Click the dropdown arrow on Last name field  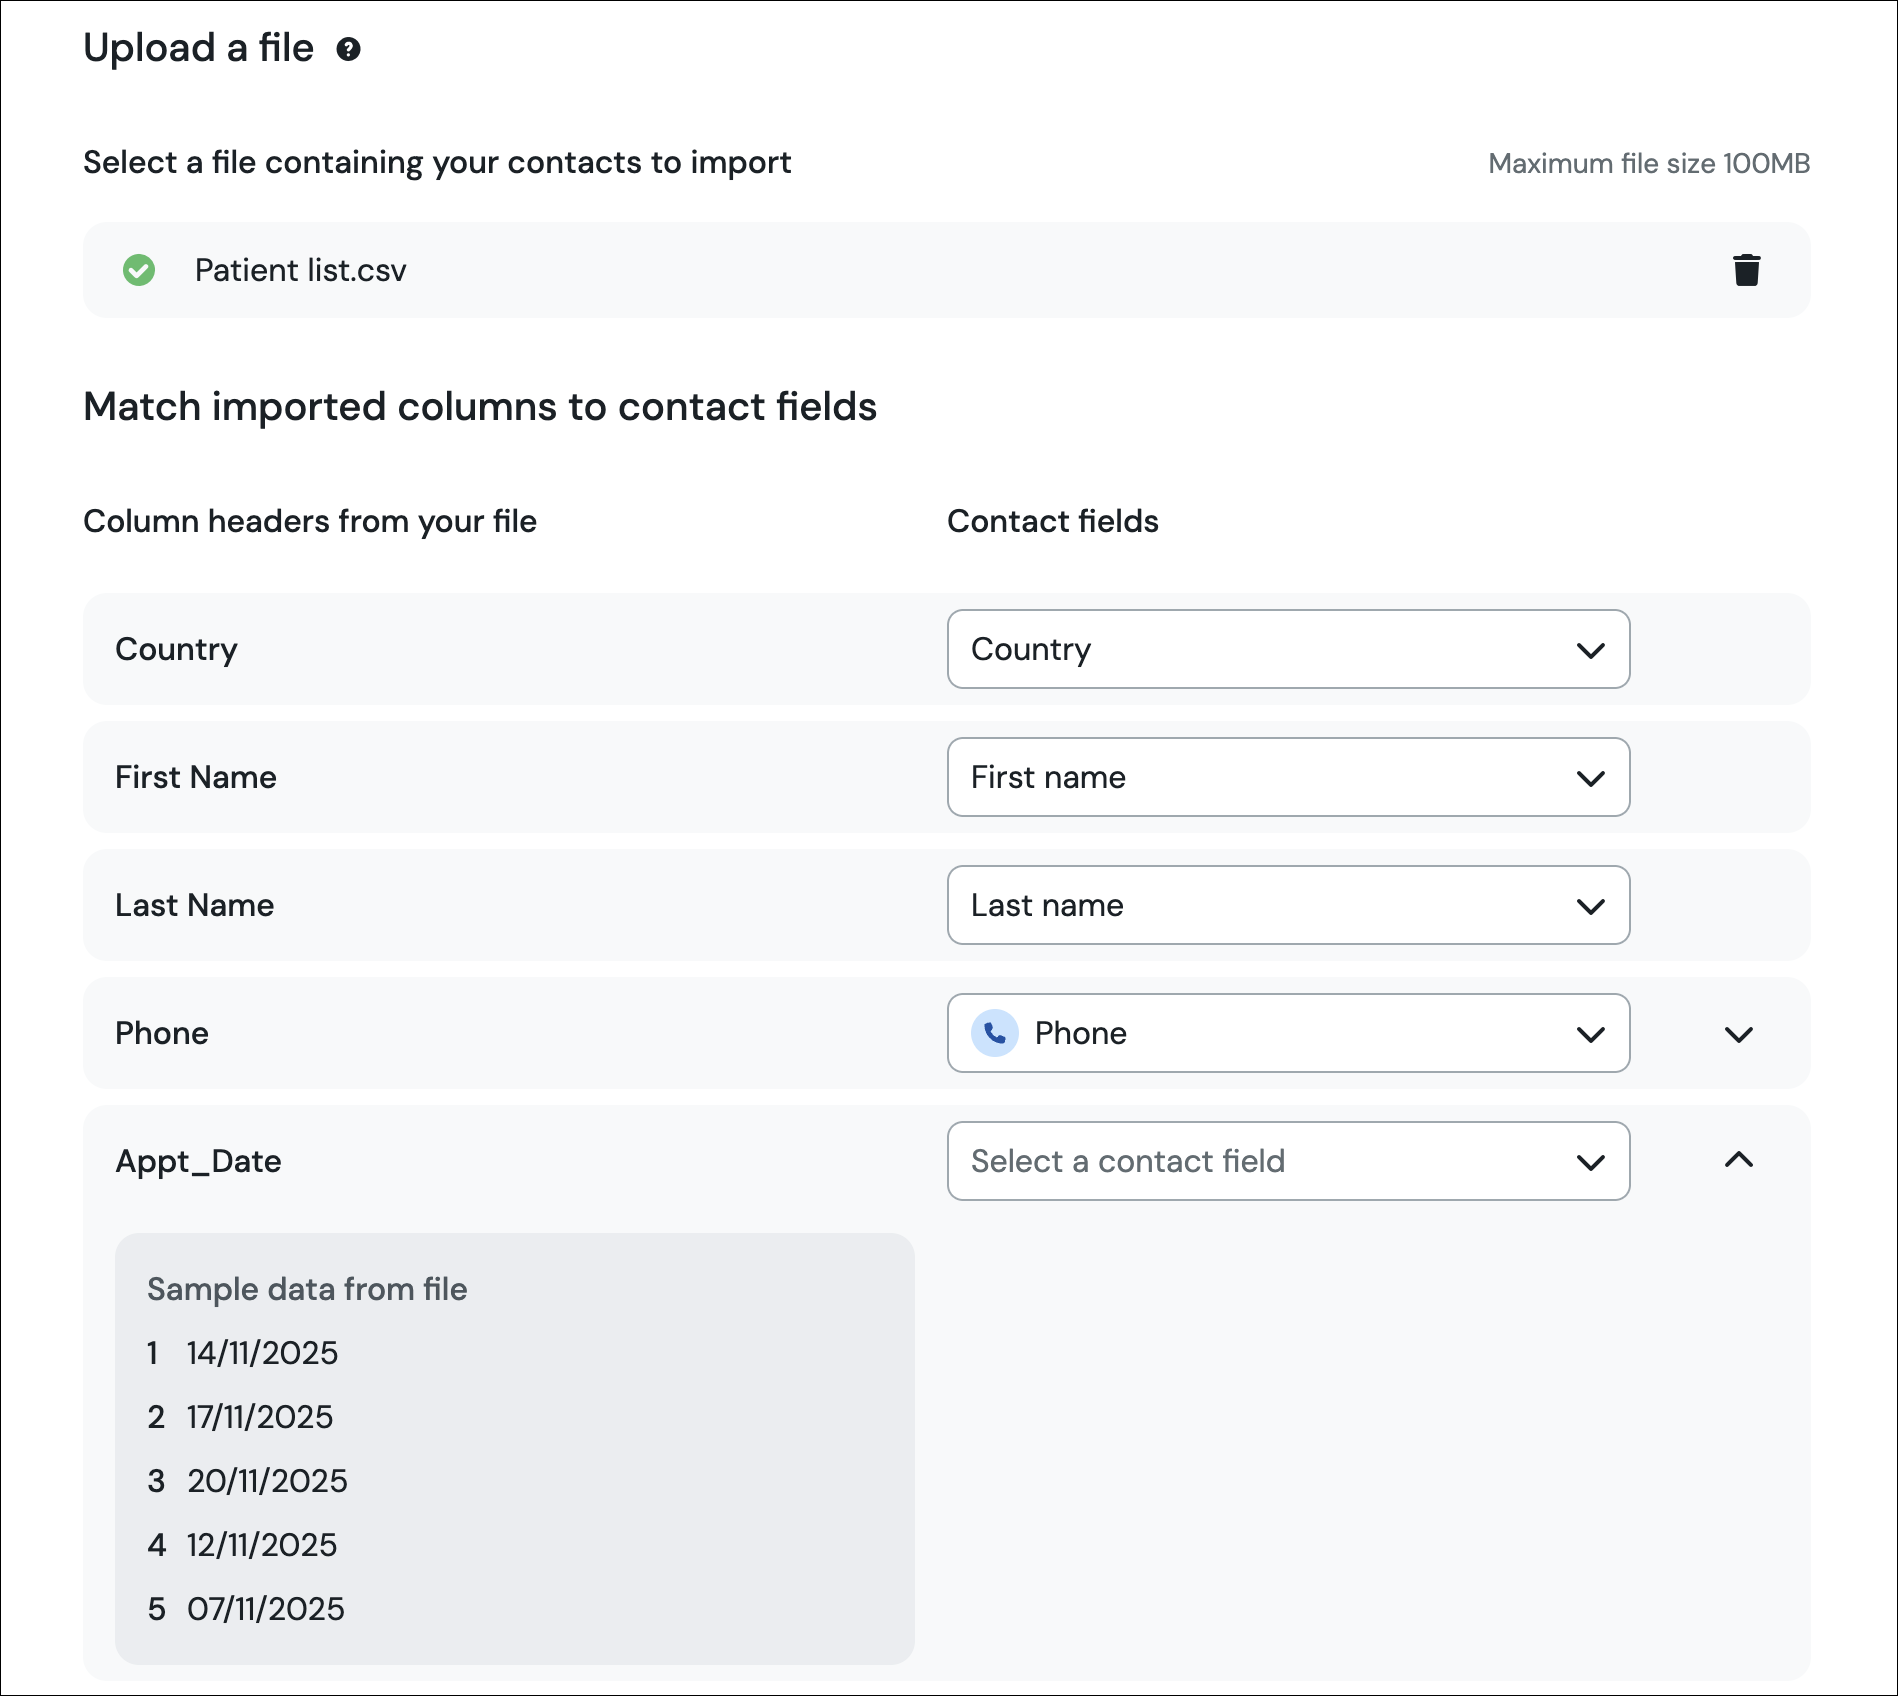pyautogui.click(x=1591, y=905)
